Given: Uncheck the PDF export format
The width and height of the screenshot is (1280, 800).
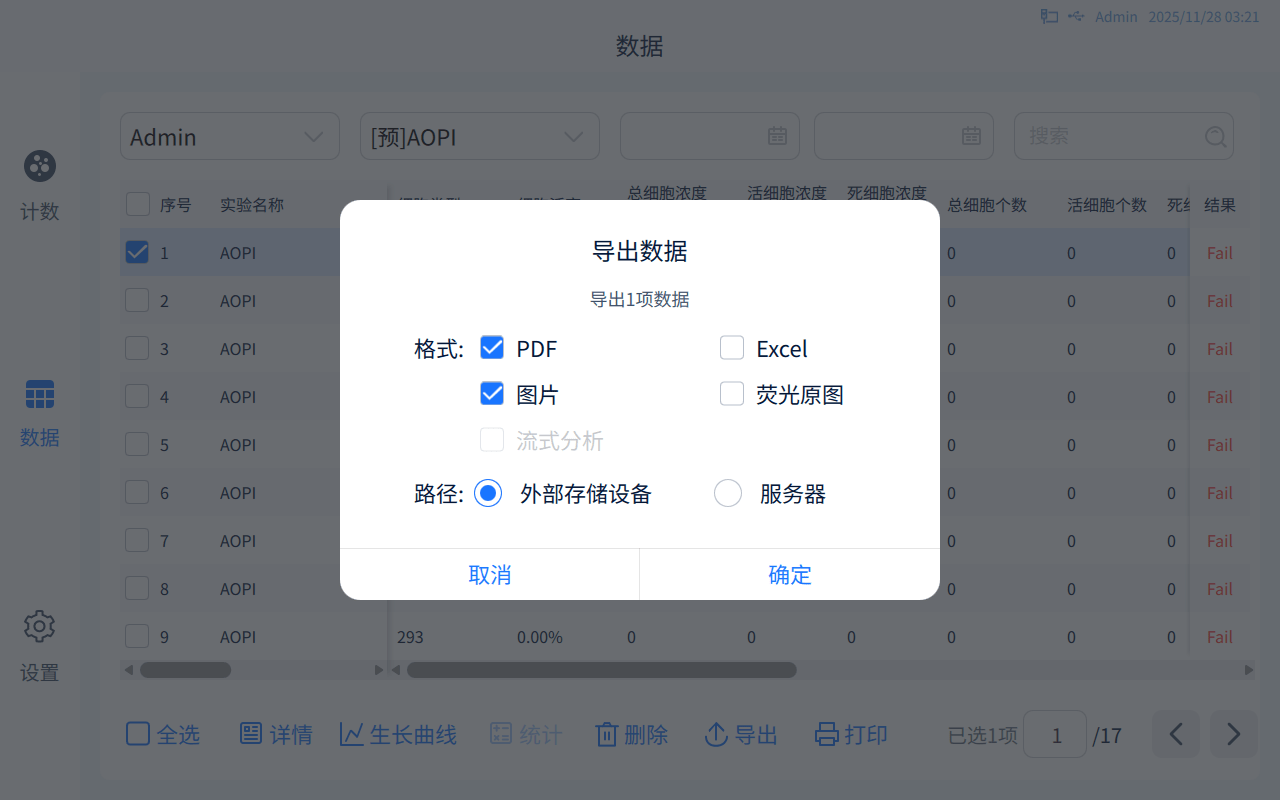Looking at the screenshot, I should point(492,347).
